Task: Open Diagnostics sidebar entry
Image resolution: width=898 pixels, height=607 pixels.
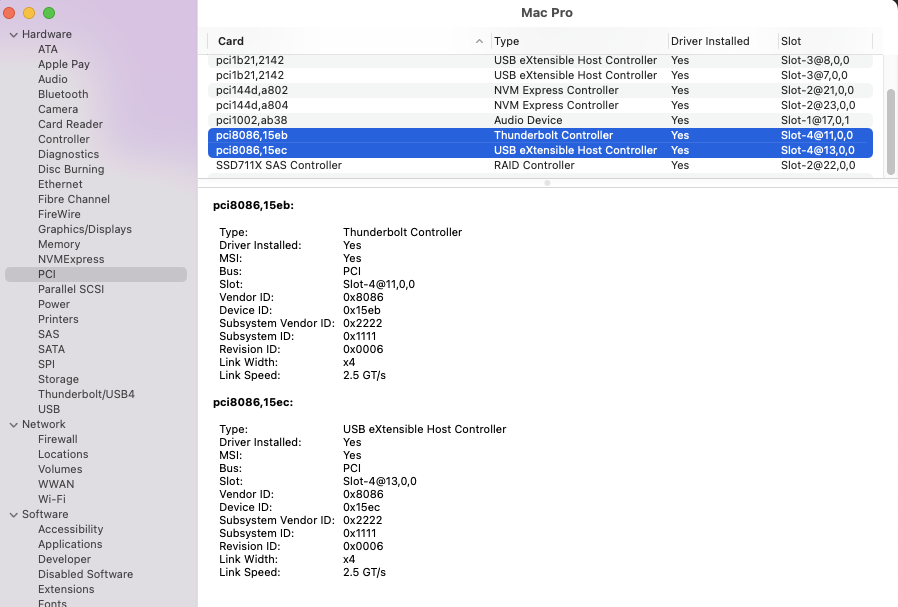Action: point(68,154)
